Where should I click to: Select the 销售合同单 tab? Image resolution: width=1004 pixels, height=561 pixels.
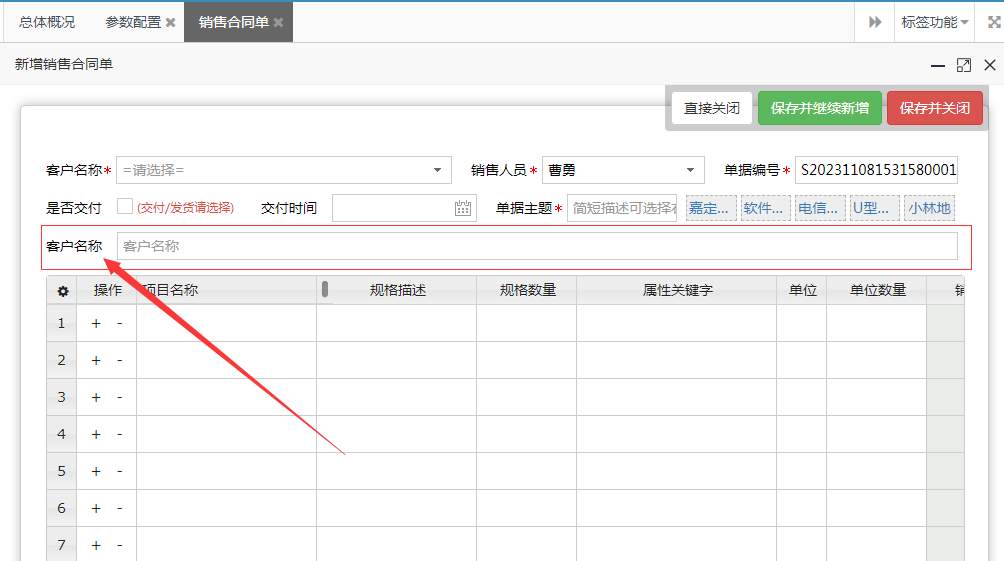234,22
